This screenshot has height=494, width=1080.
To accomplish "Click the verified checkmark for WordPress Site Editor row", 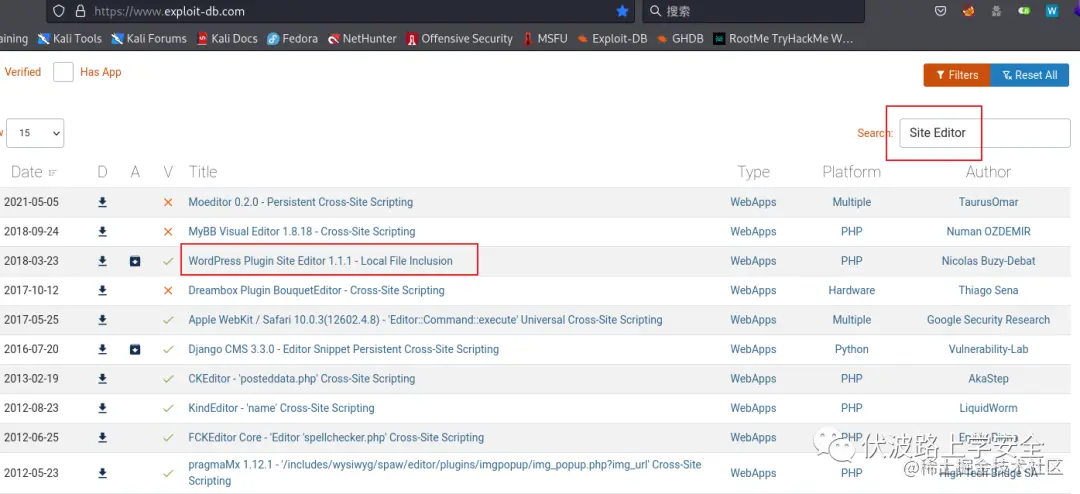I will coord(167,261).
